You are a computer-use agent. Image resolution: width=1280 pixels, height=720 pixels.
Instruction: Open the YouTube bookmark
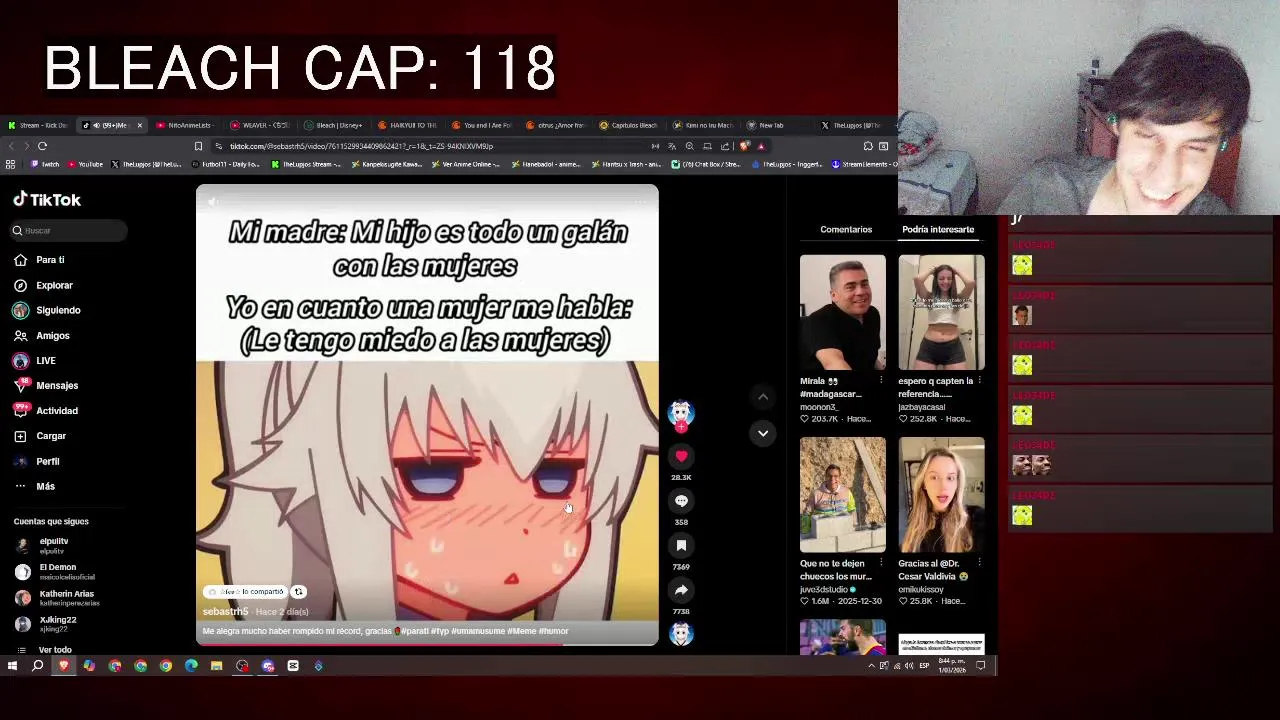[85, 164]
